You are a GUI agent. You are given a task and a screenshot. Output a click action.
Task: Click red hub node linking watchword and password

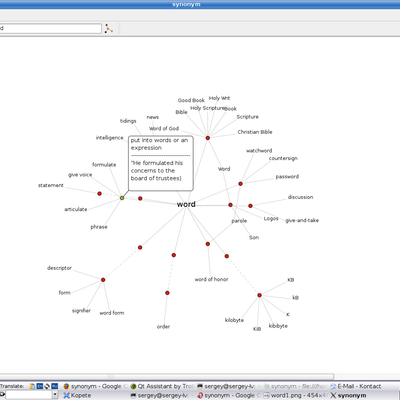pyautogui.click(x=240, y=184)
